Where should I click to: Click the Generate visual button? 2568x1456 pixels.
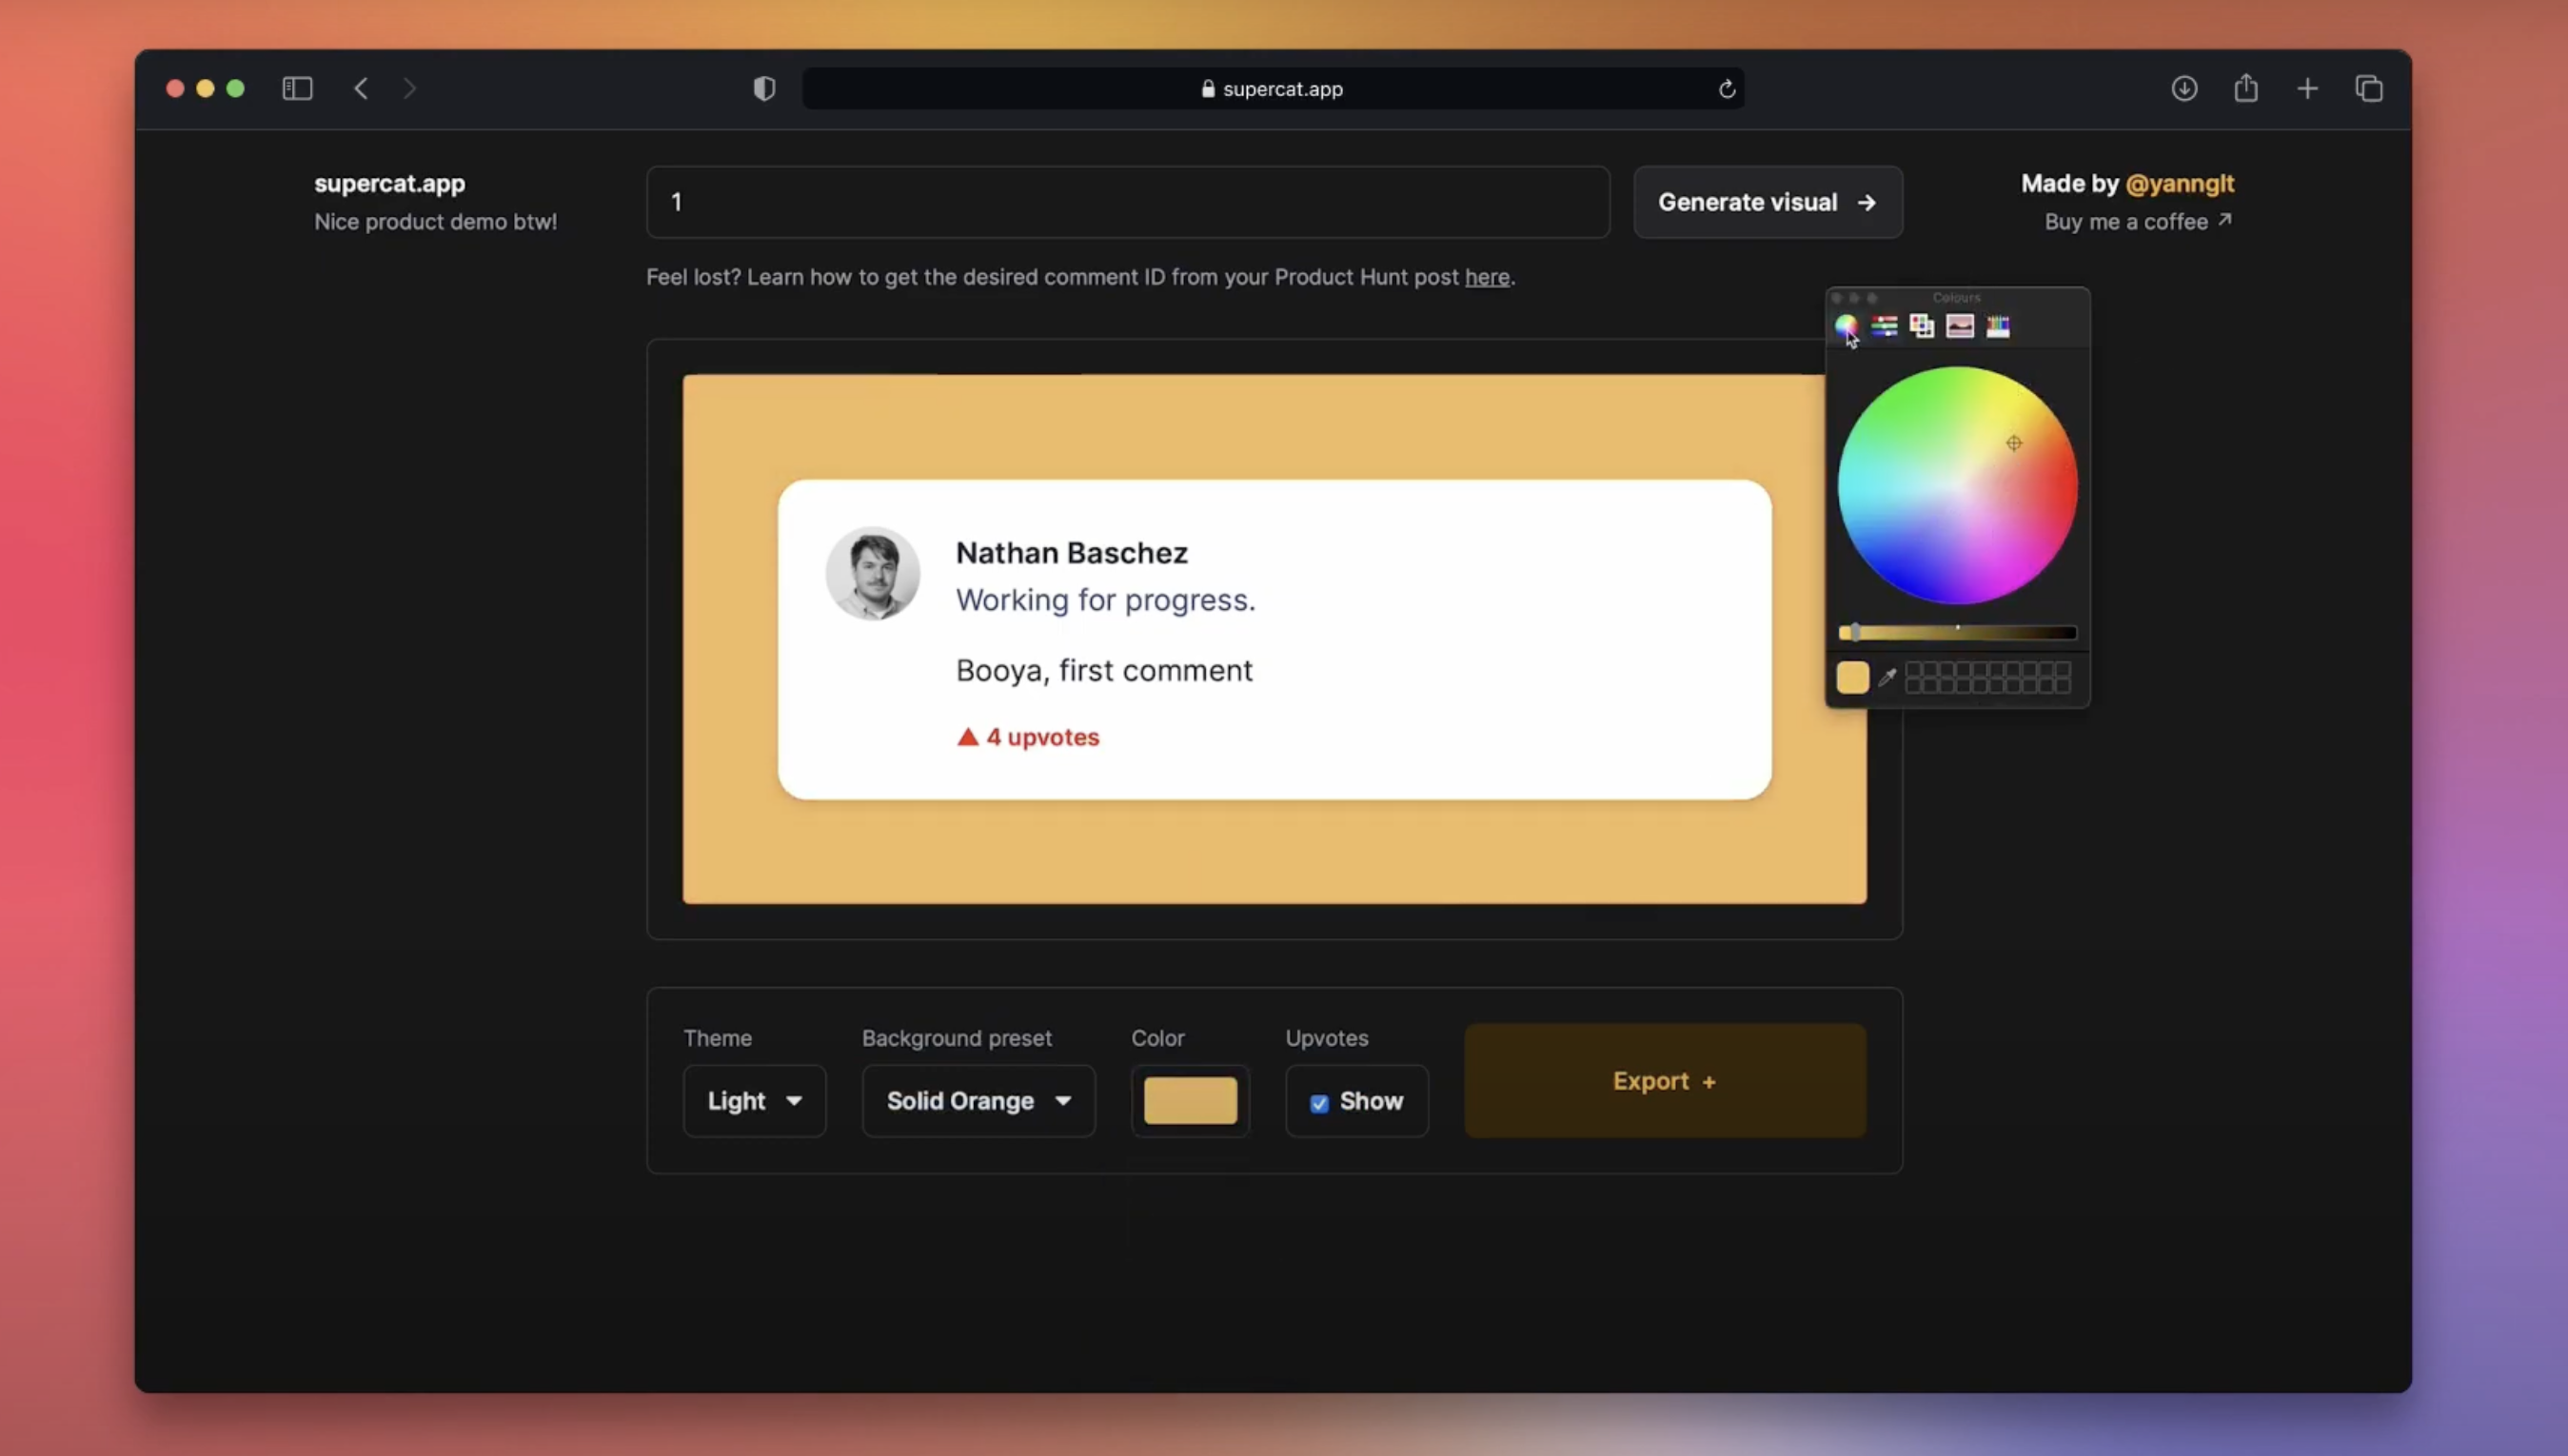pyautogui.click(x=1767, y=202)
